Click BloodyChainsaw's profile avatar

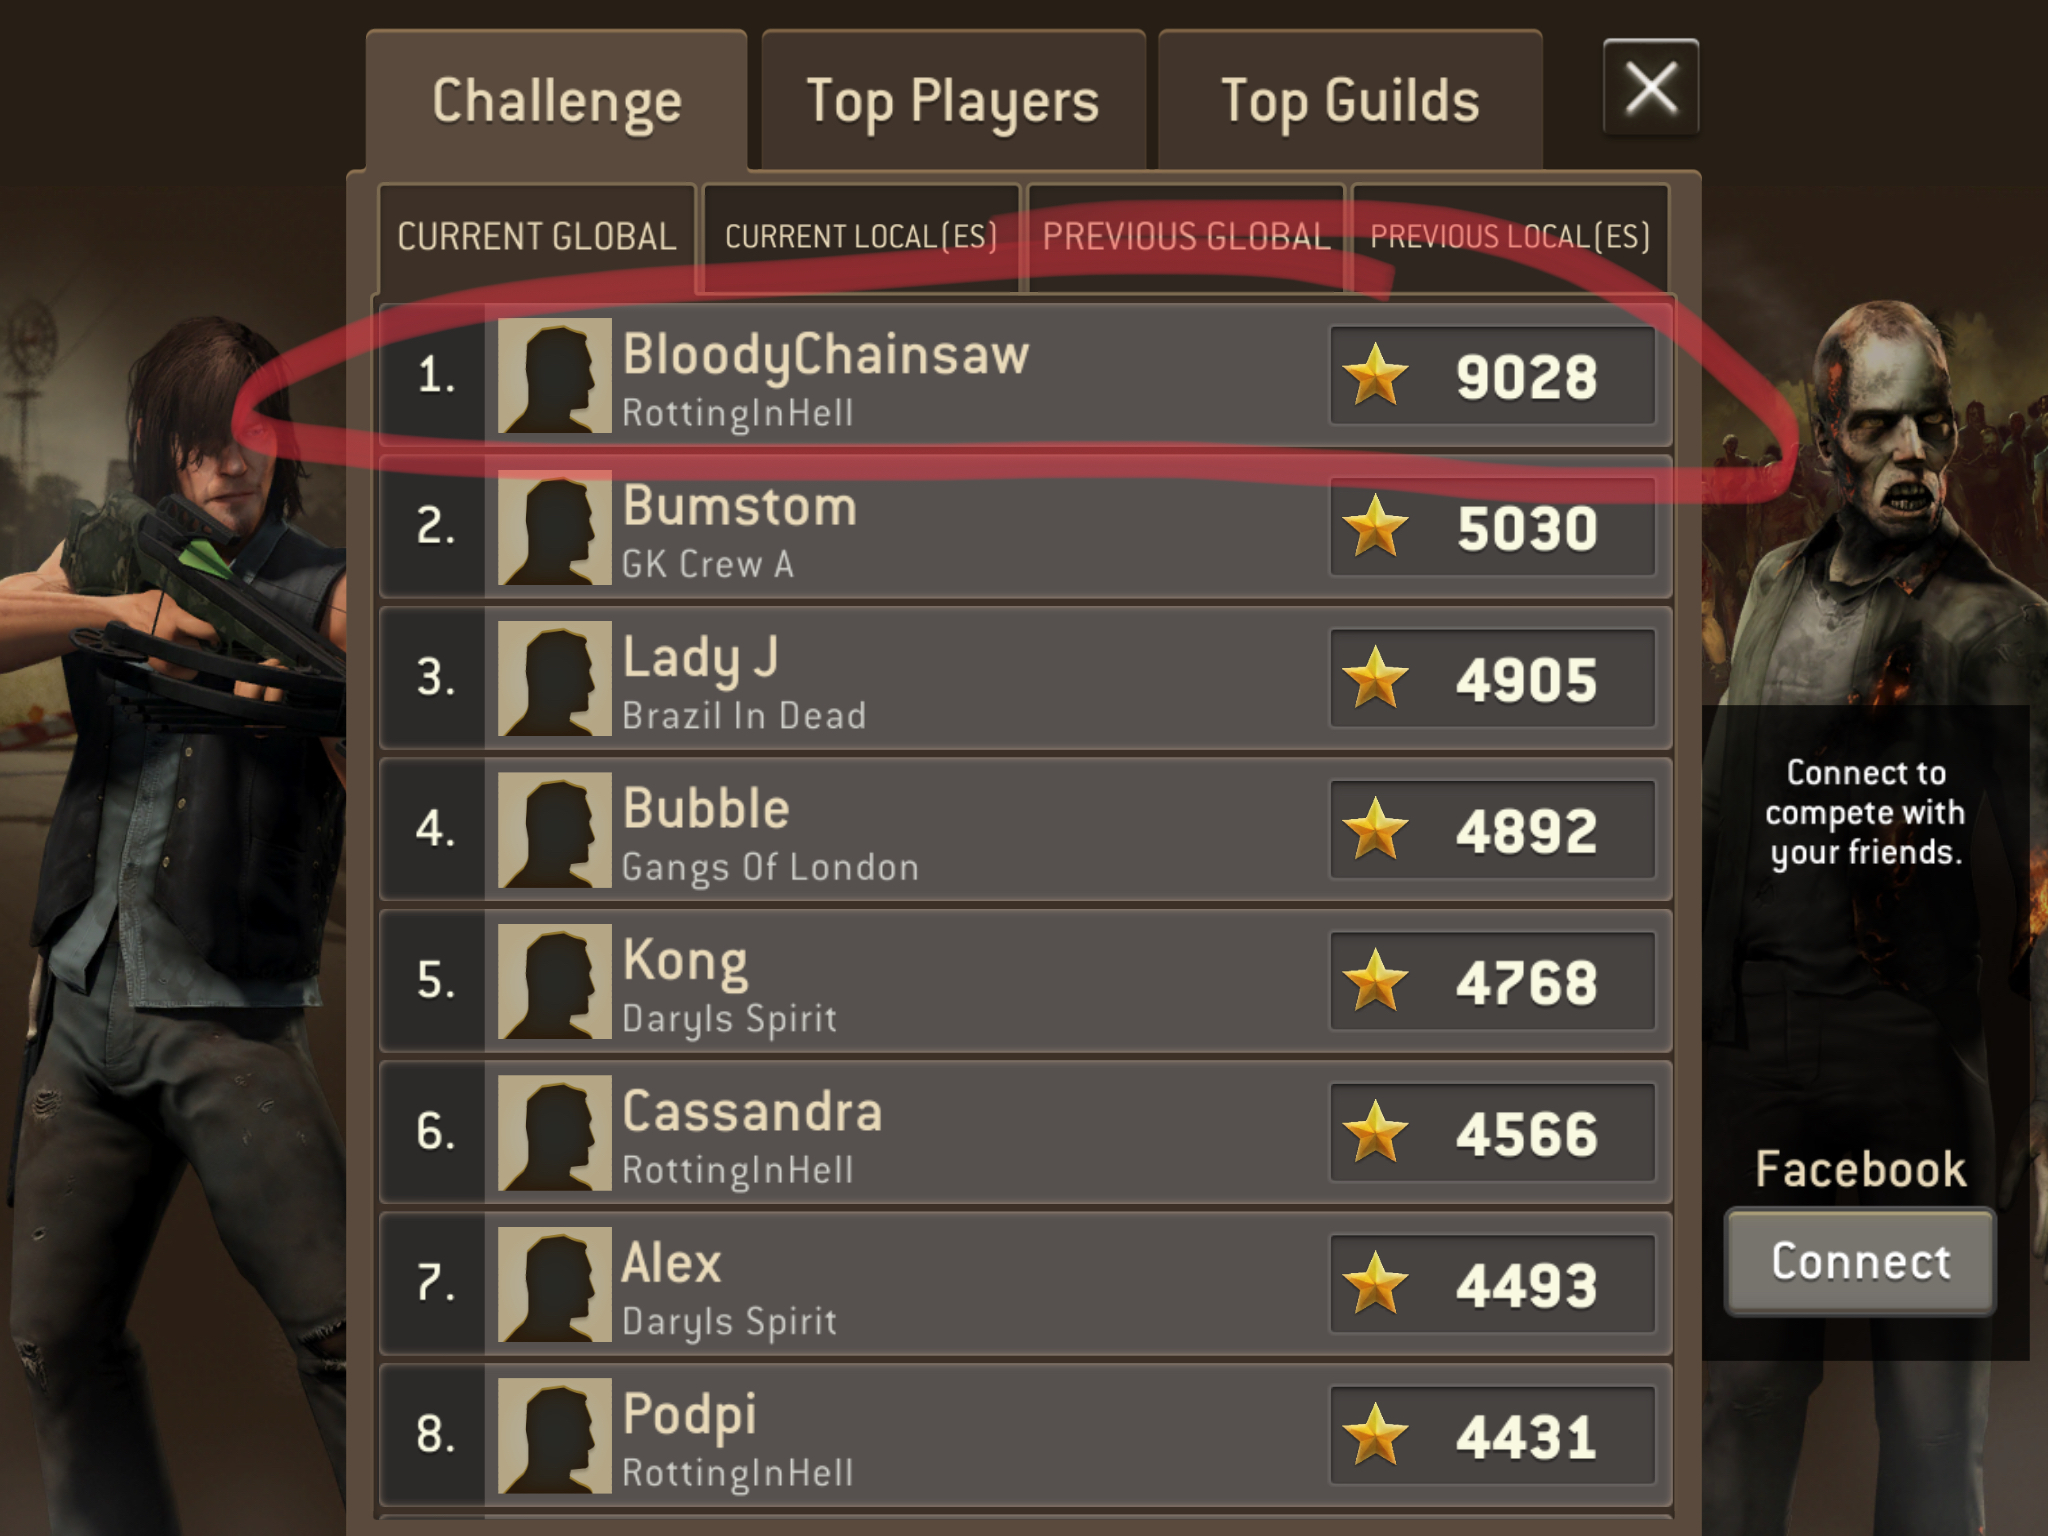click(554, 376)
